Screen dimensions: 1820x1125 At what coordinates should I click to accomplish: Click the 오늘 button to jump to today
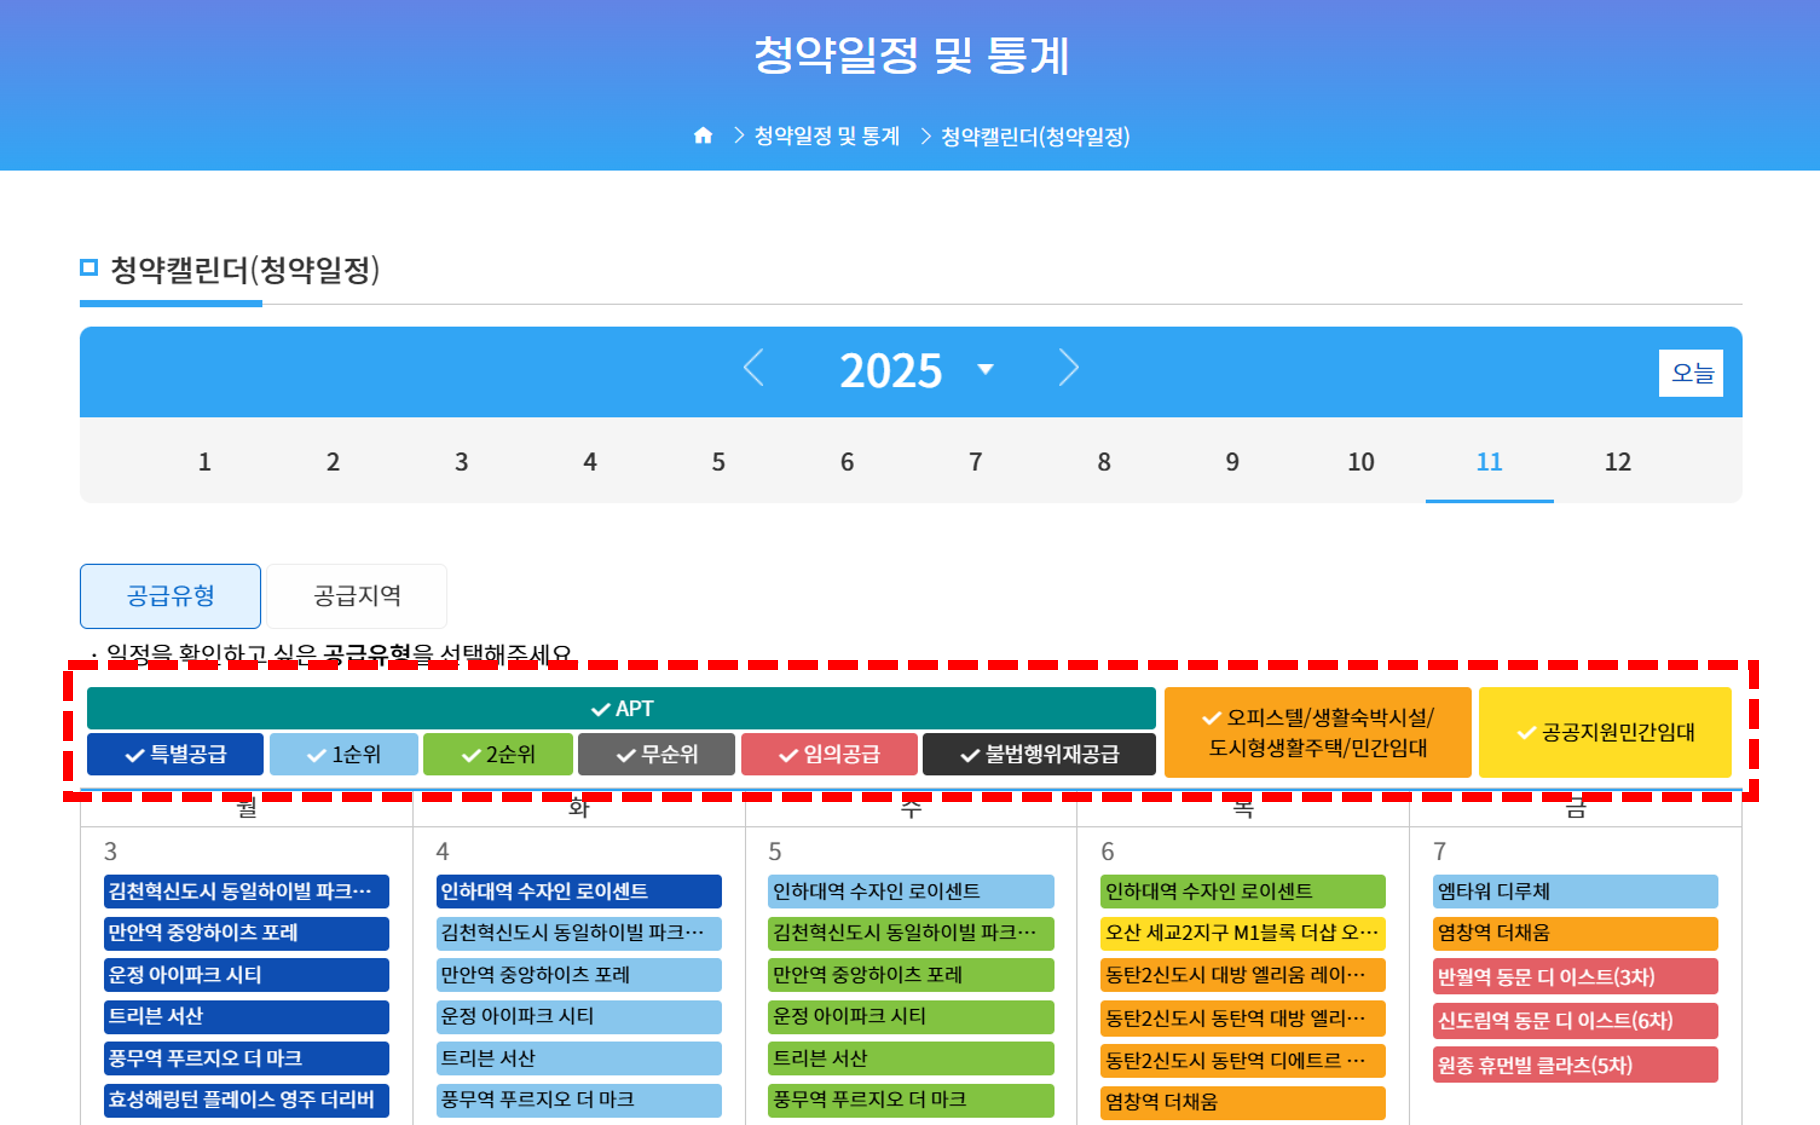(1691, 371)
